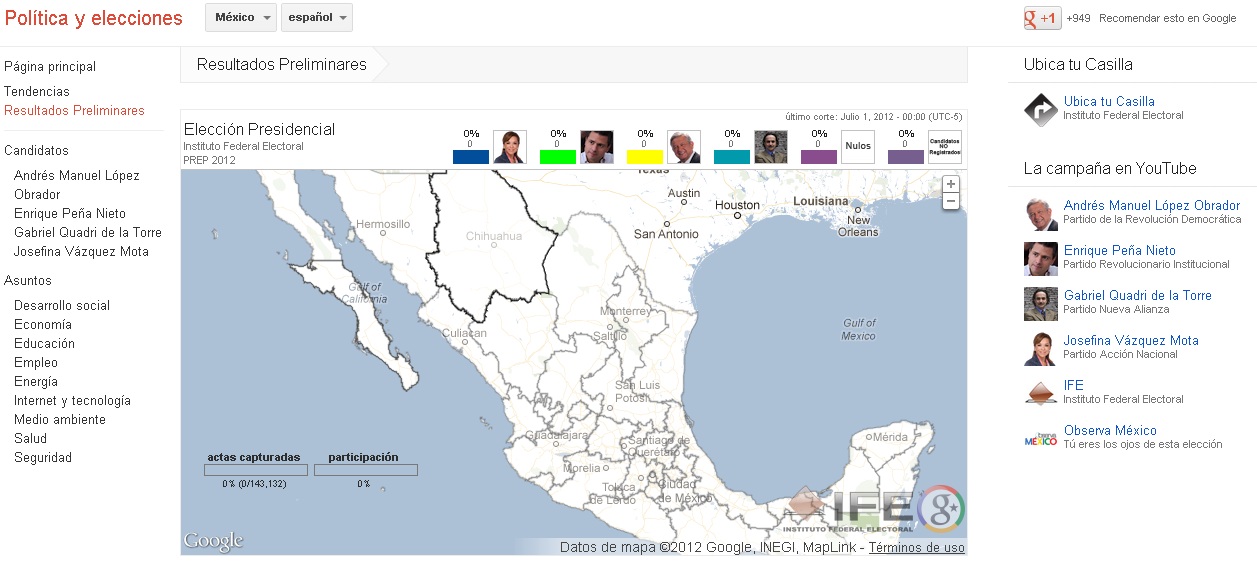Click the green party color swatch
This screenshot has width=1257, height=566.
558,157
